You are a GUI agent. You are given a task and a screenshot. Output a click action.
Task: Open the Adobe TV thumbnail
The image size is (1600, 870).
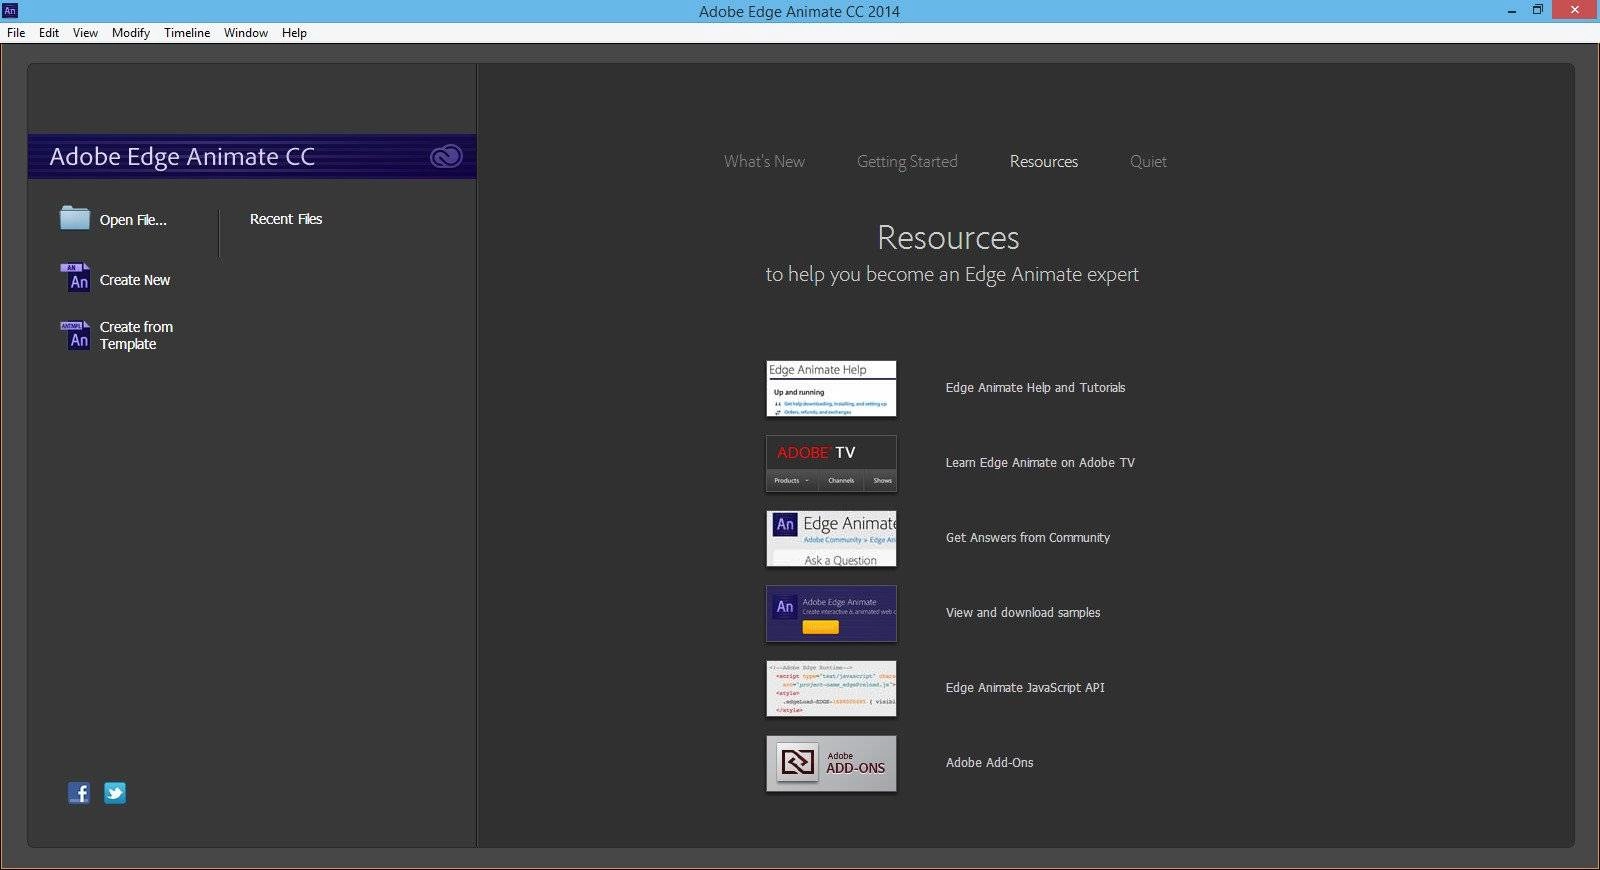click(x=831, y=463)
